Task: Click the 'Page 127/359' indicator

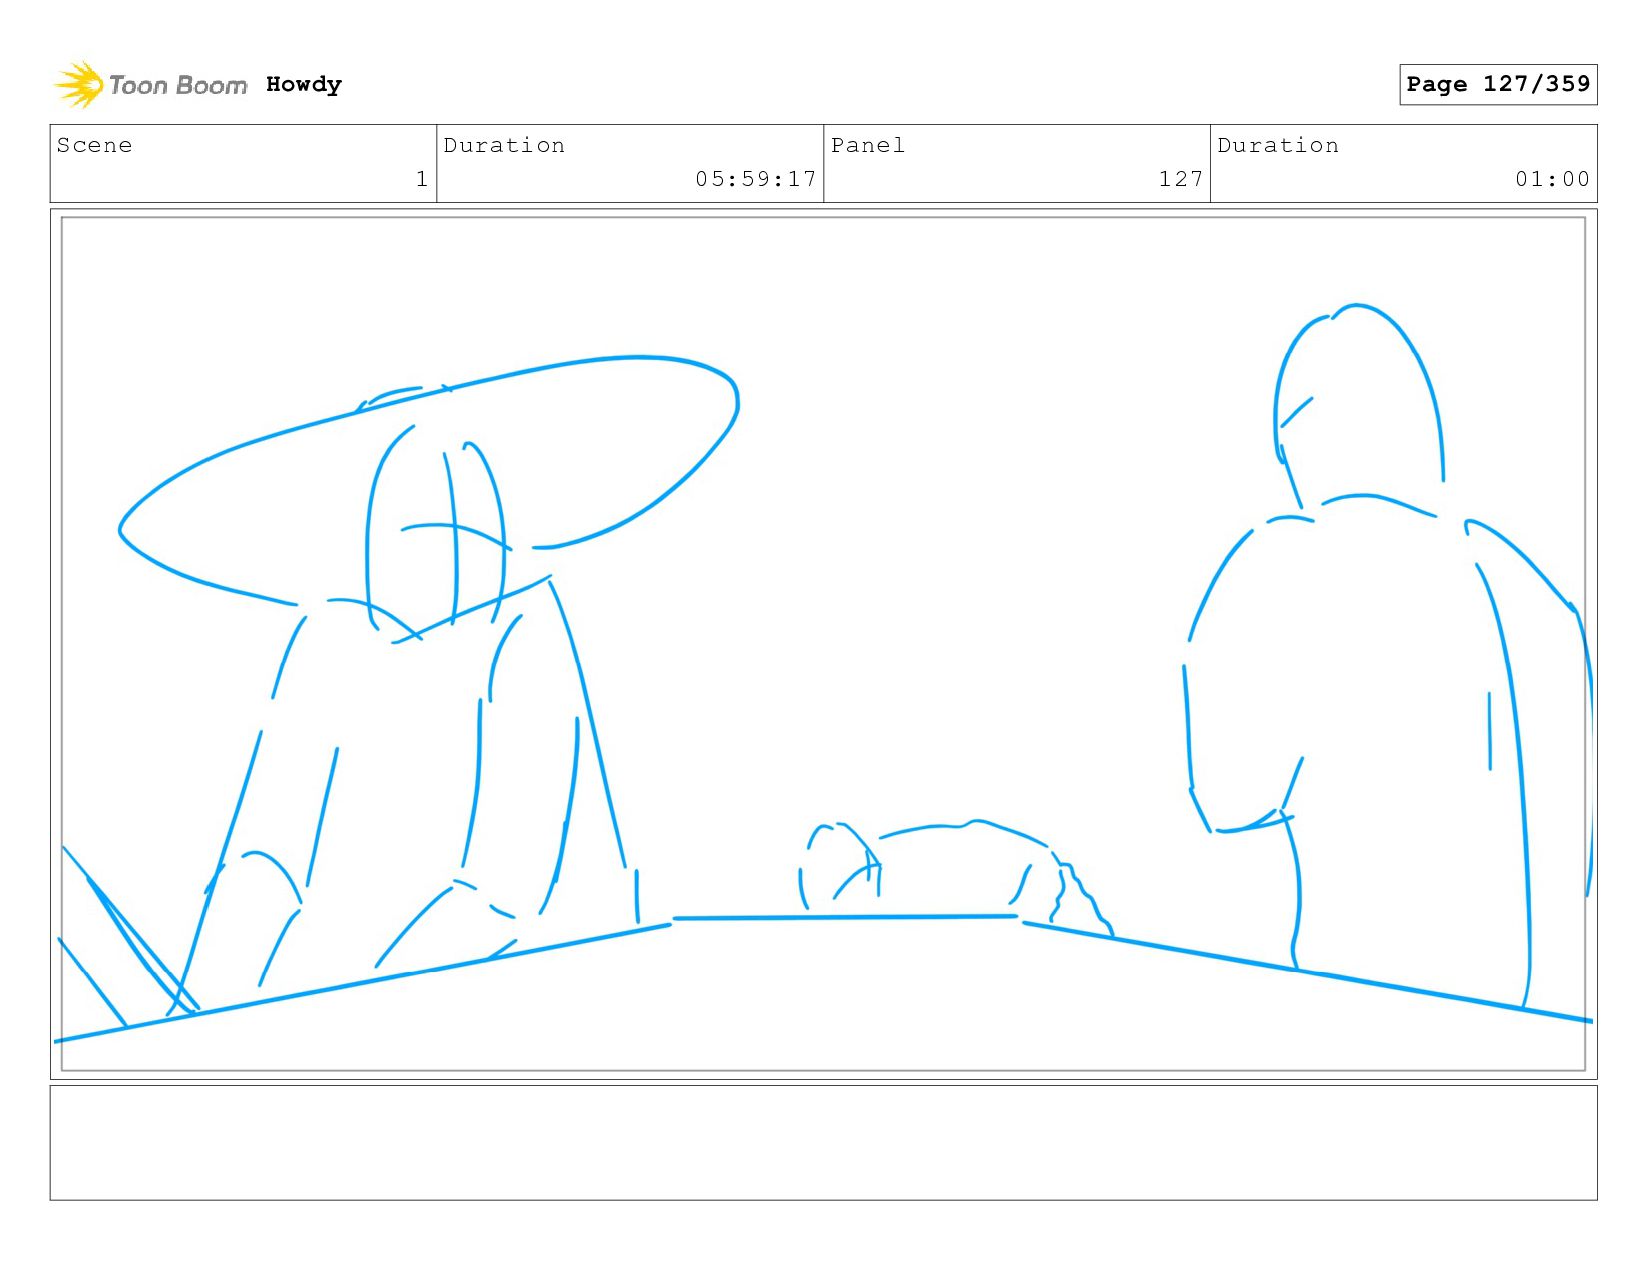Action: 1498,84
